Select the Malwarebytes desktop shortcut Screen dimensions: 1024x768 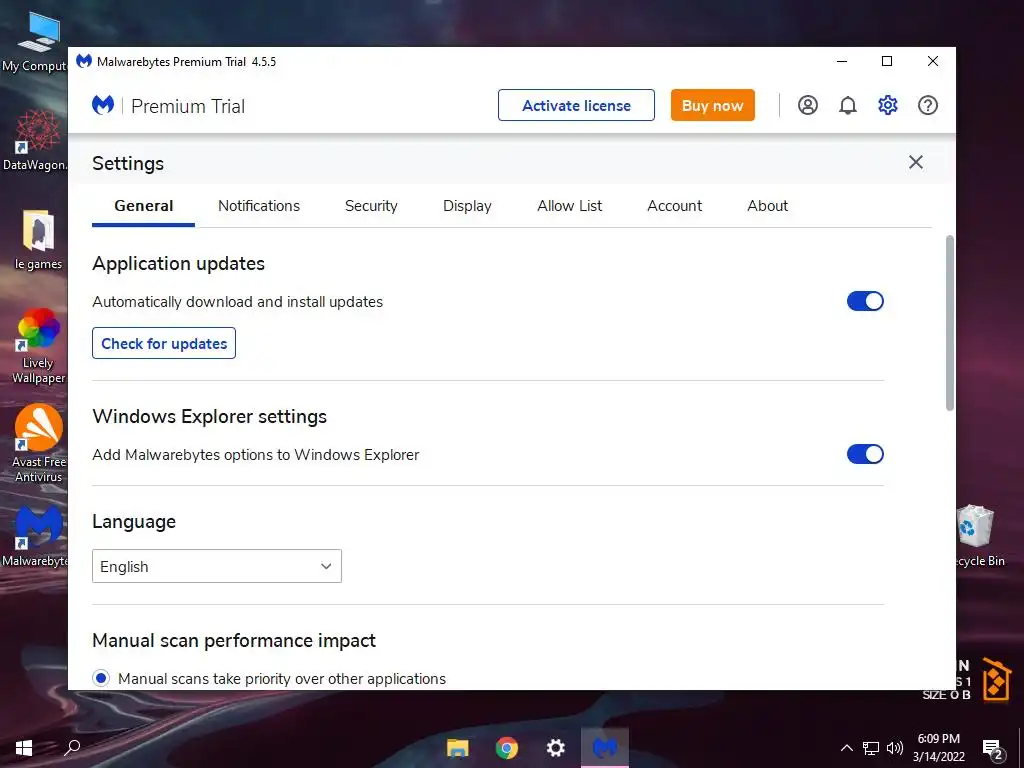(36, 536)
